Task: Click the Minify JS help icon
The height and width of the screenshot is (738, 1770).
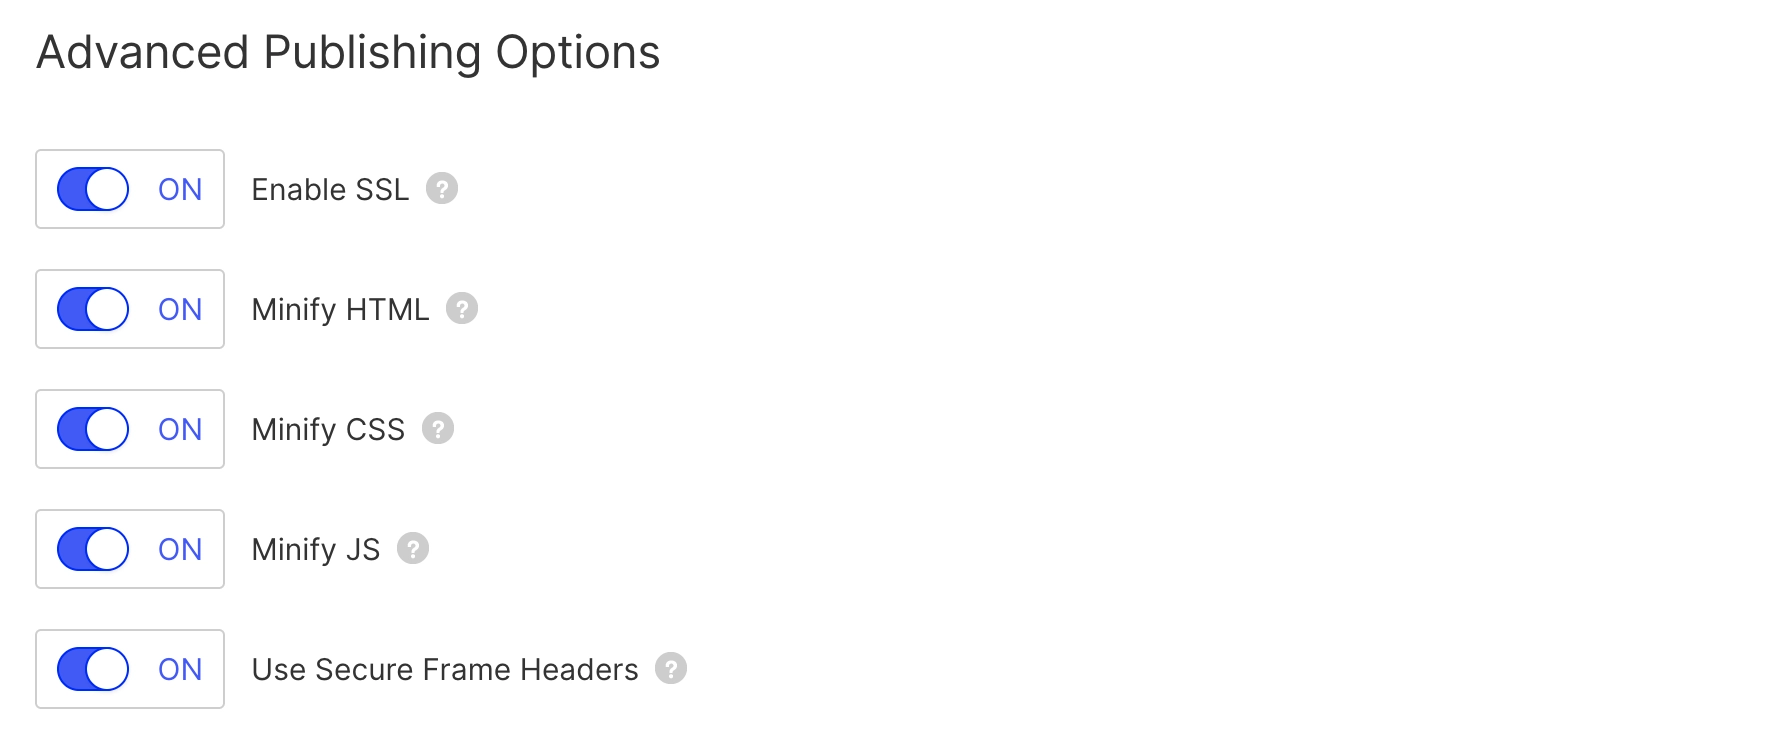Action: coord(414,549)
